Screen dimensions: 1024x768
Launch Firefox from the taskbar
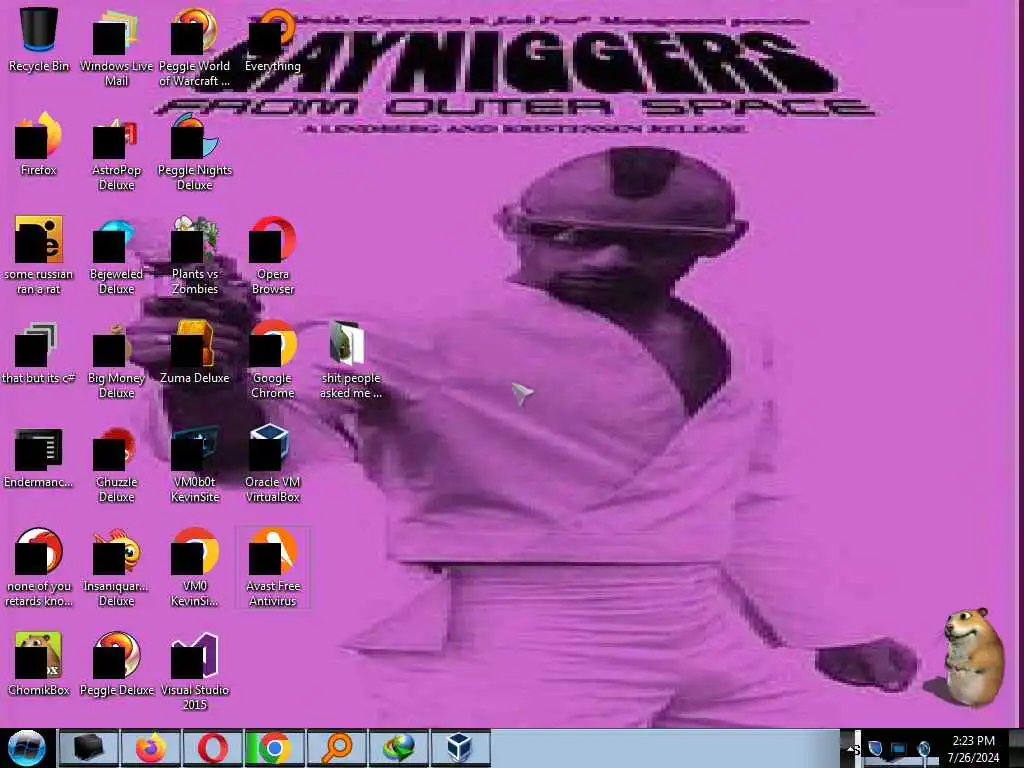click(150, 748)
